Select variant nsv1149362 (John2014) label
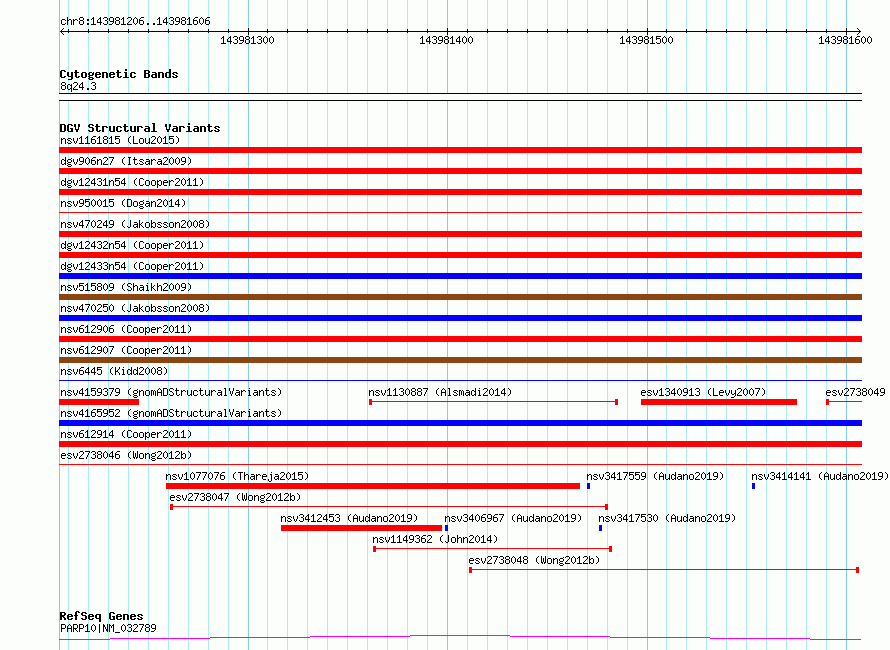 point(435,539)
